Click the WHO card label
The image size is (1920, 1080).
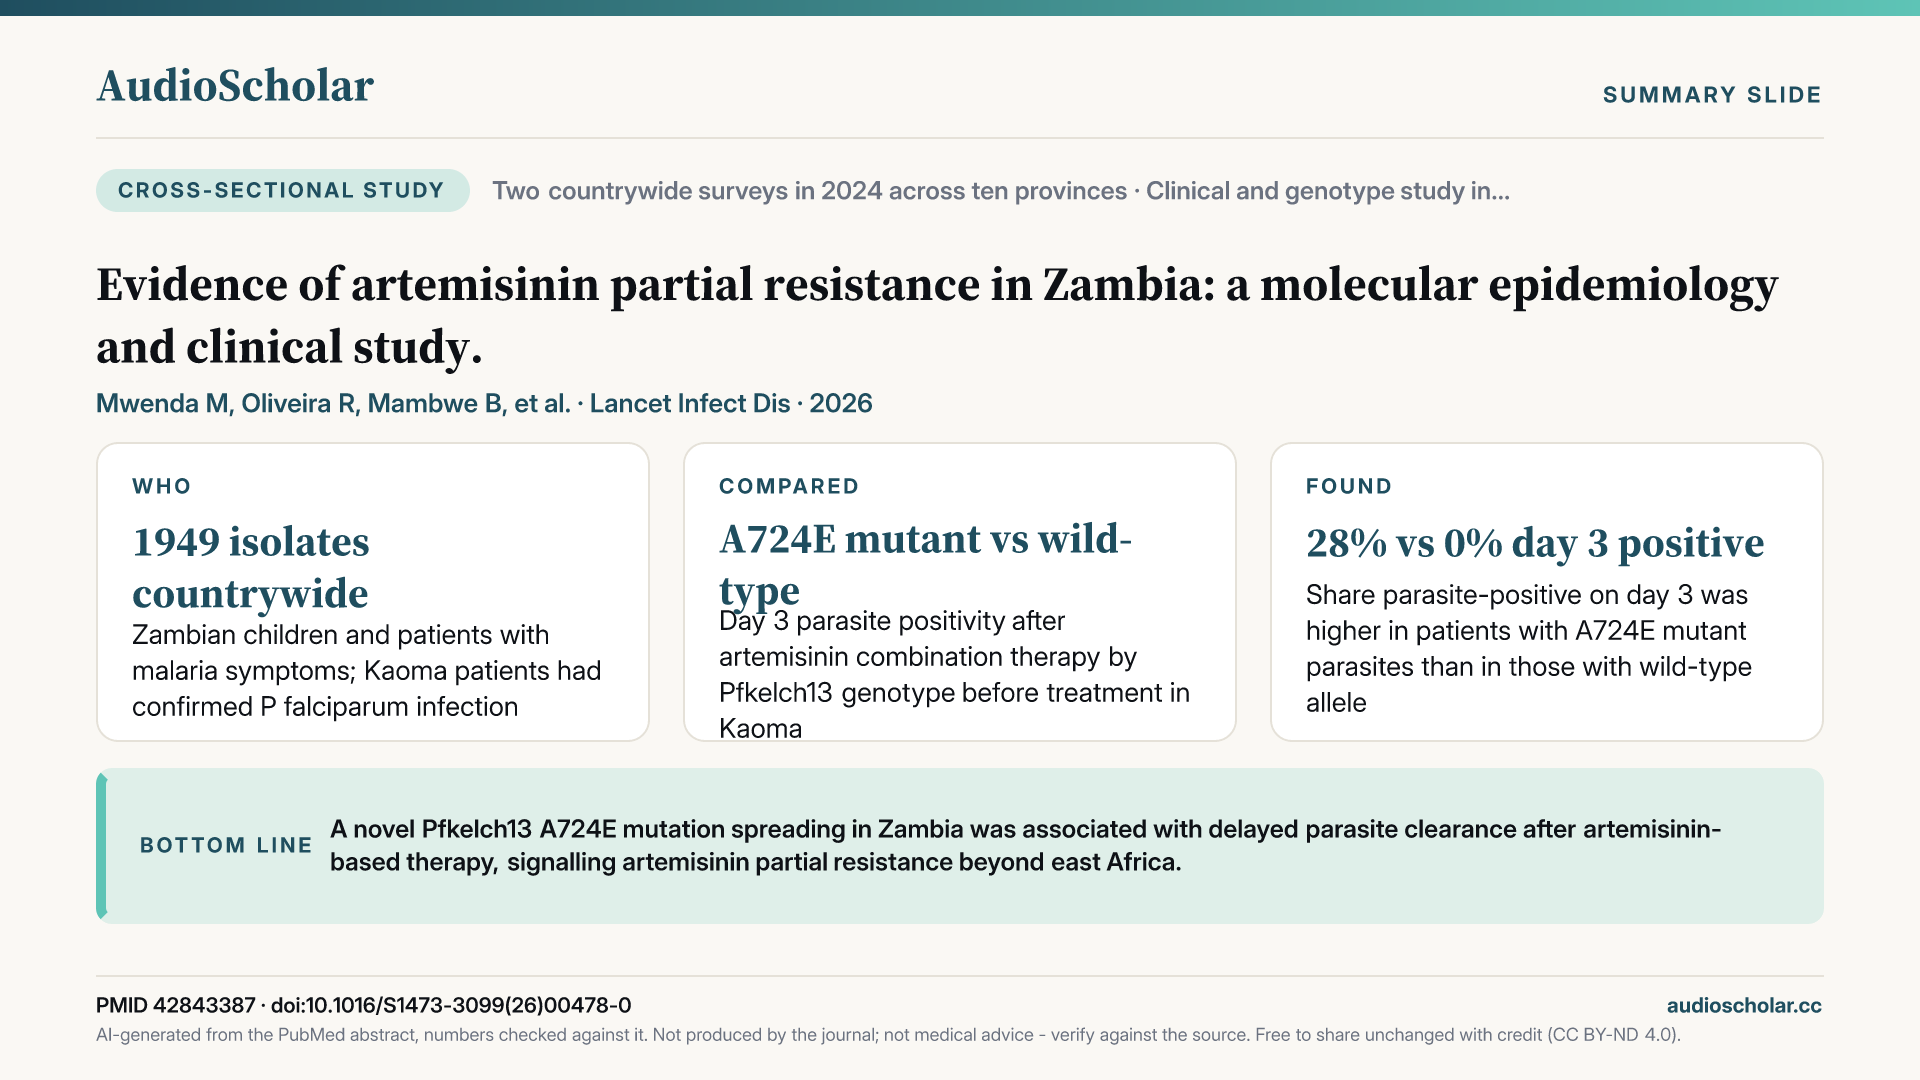(162, 486)
